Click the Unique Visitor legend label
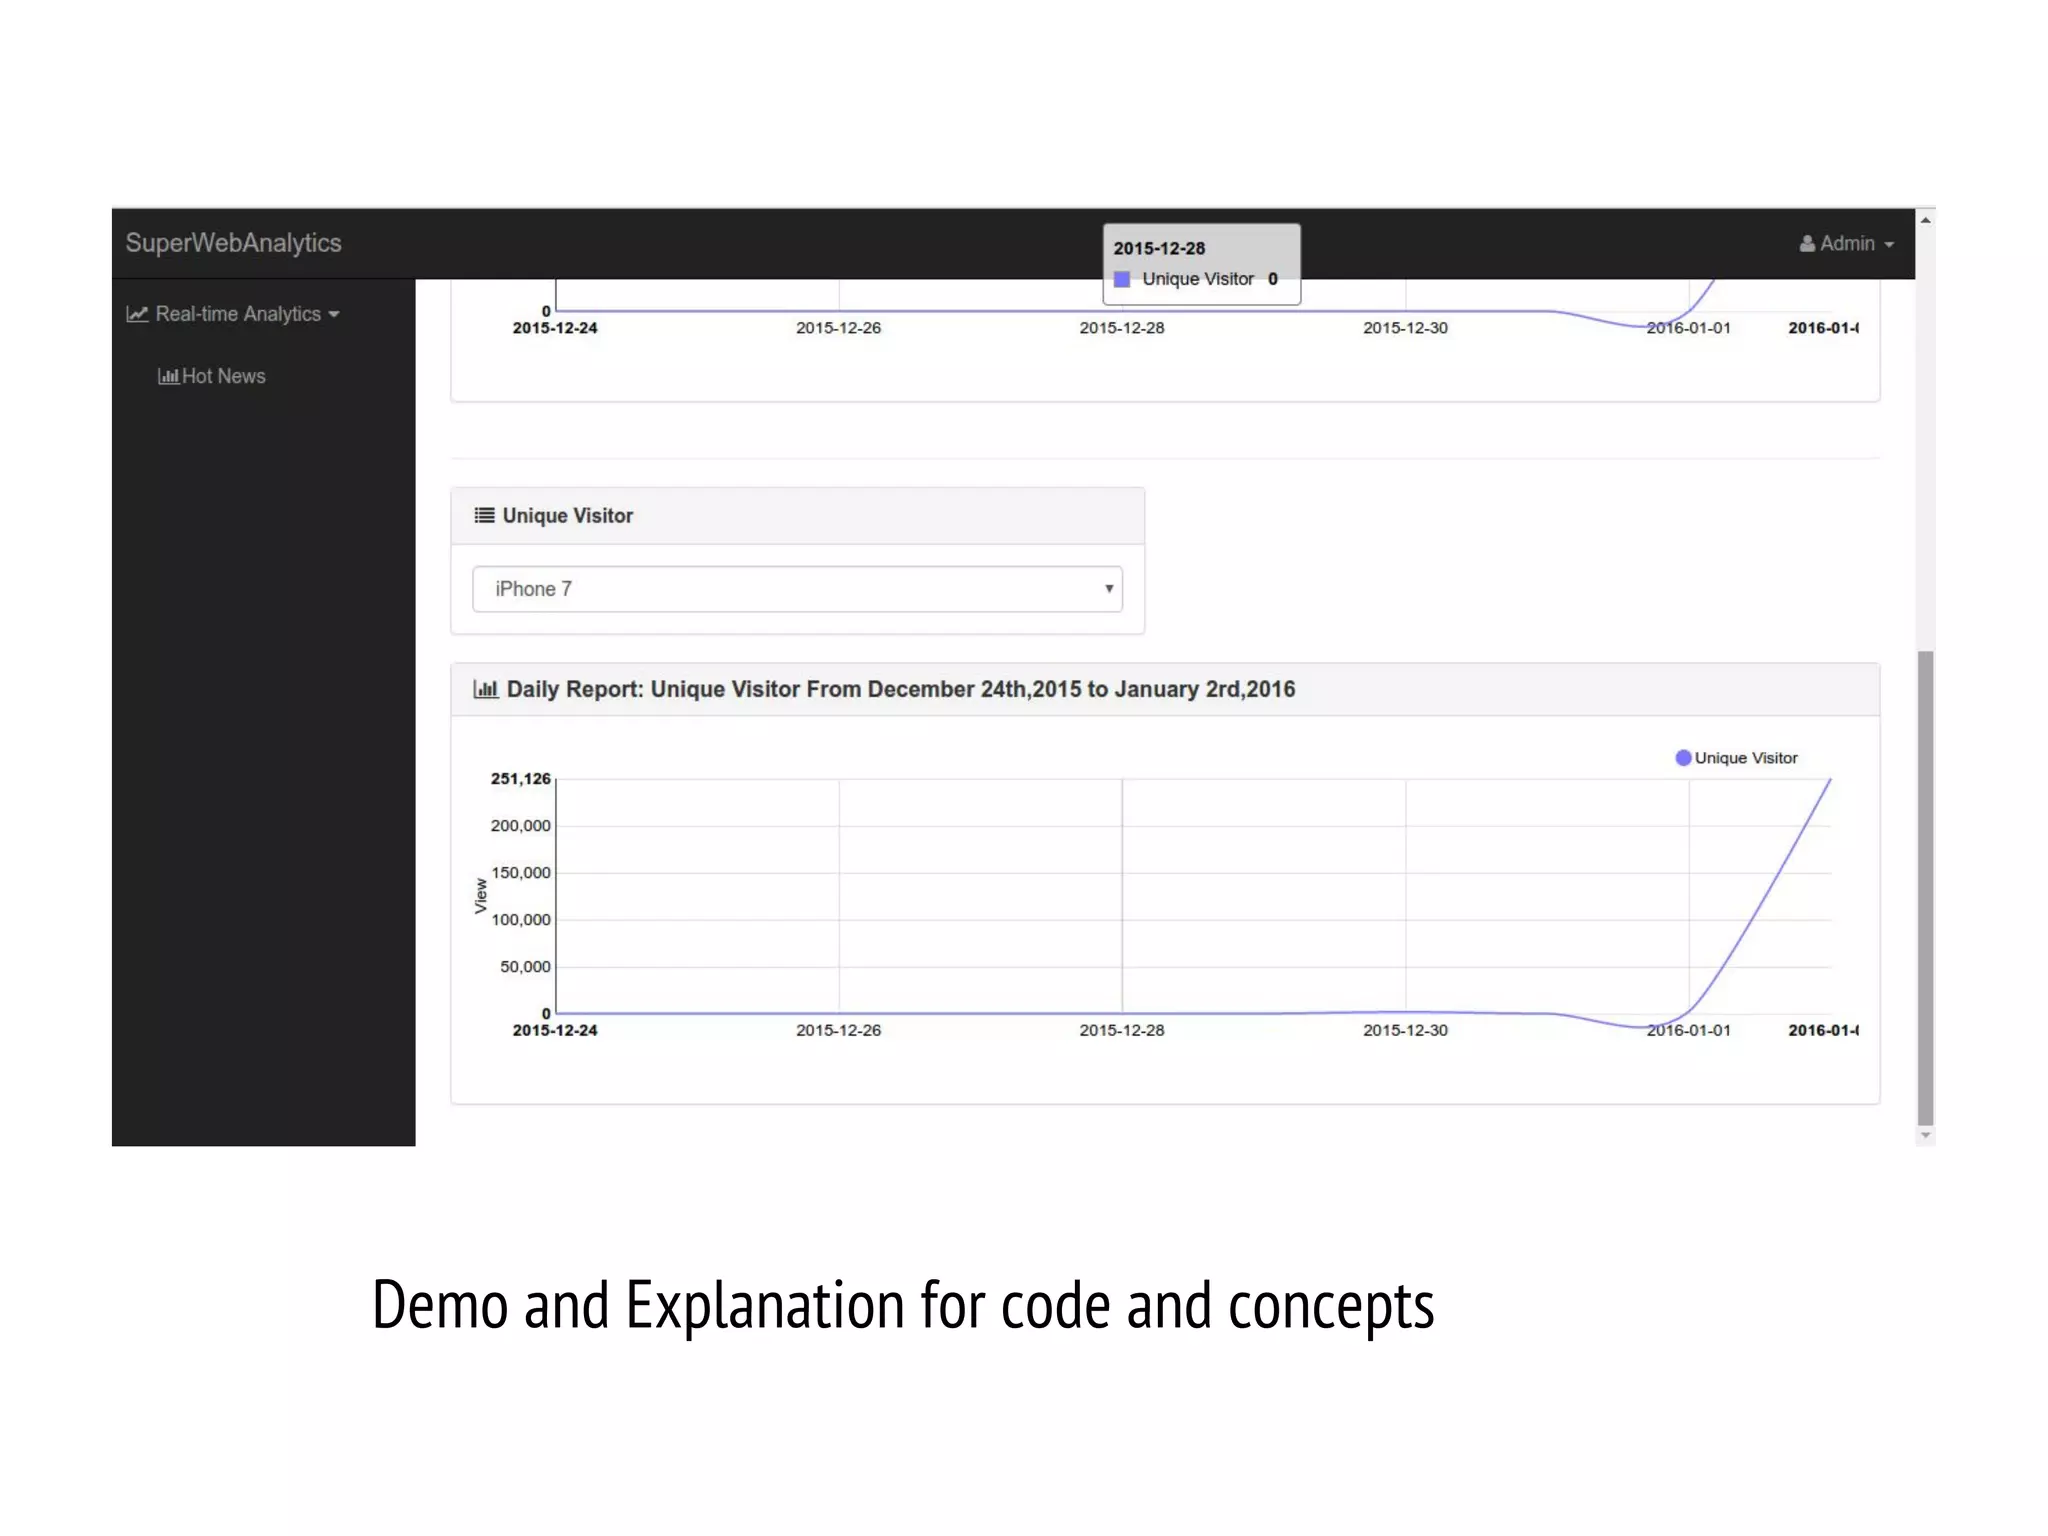 pyautogui.click(x=1746, y=758)
